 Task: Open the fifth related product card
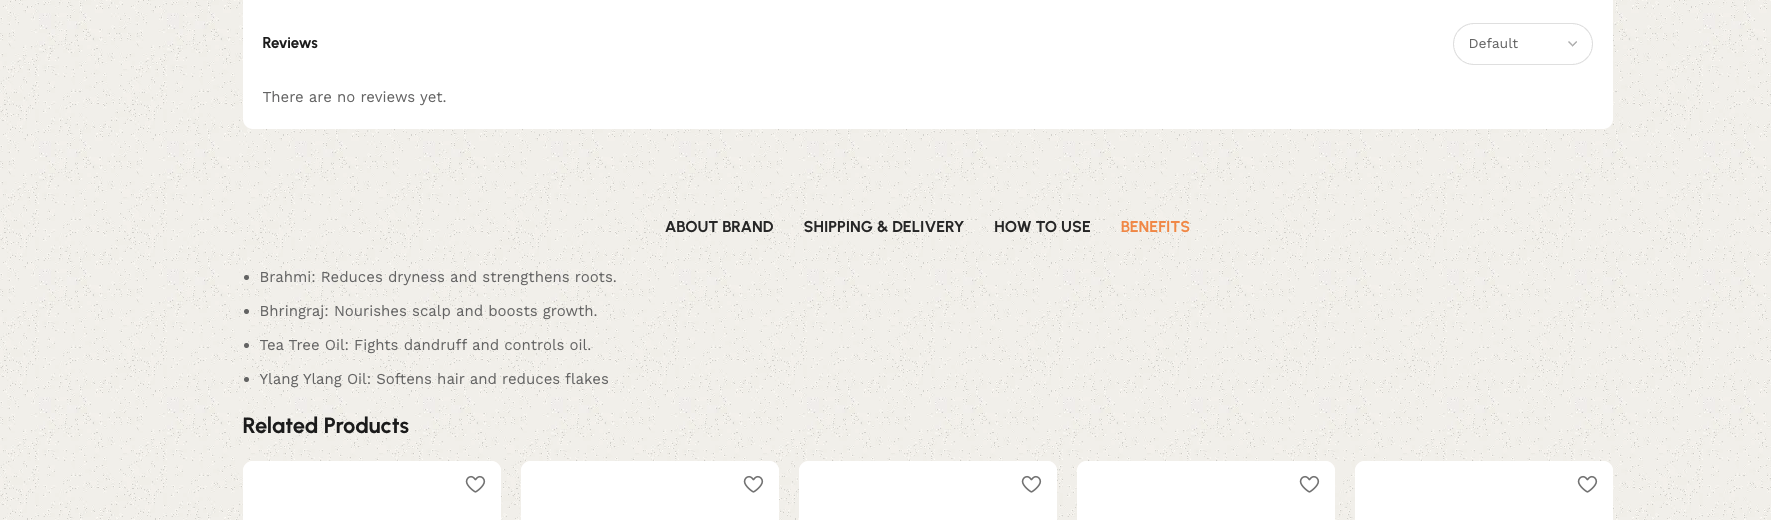(x=1484, y=491)
